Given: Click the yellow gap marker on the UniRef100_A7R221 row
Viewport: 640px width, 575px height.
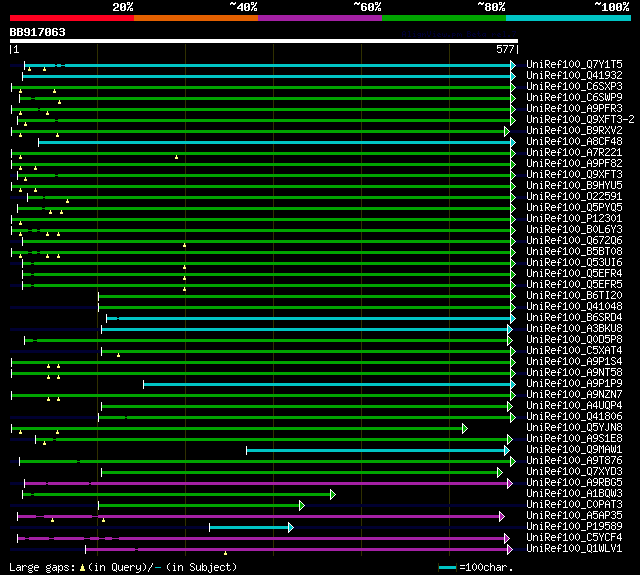Looking at the screenshot, I should pos(176,157).
